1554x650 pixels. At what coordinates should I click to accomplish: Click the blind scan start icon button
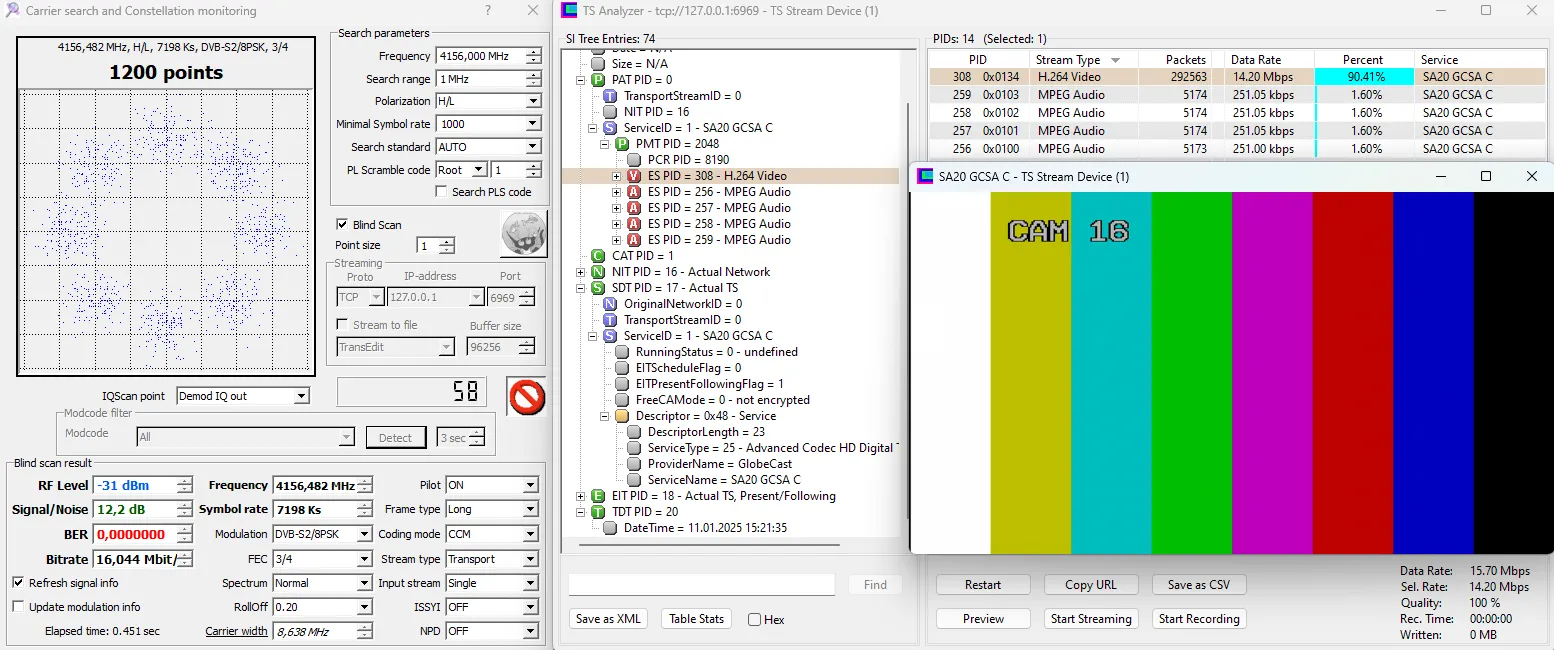tap(523, 234)
